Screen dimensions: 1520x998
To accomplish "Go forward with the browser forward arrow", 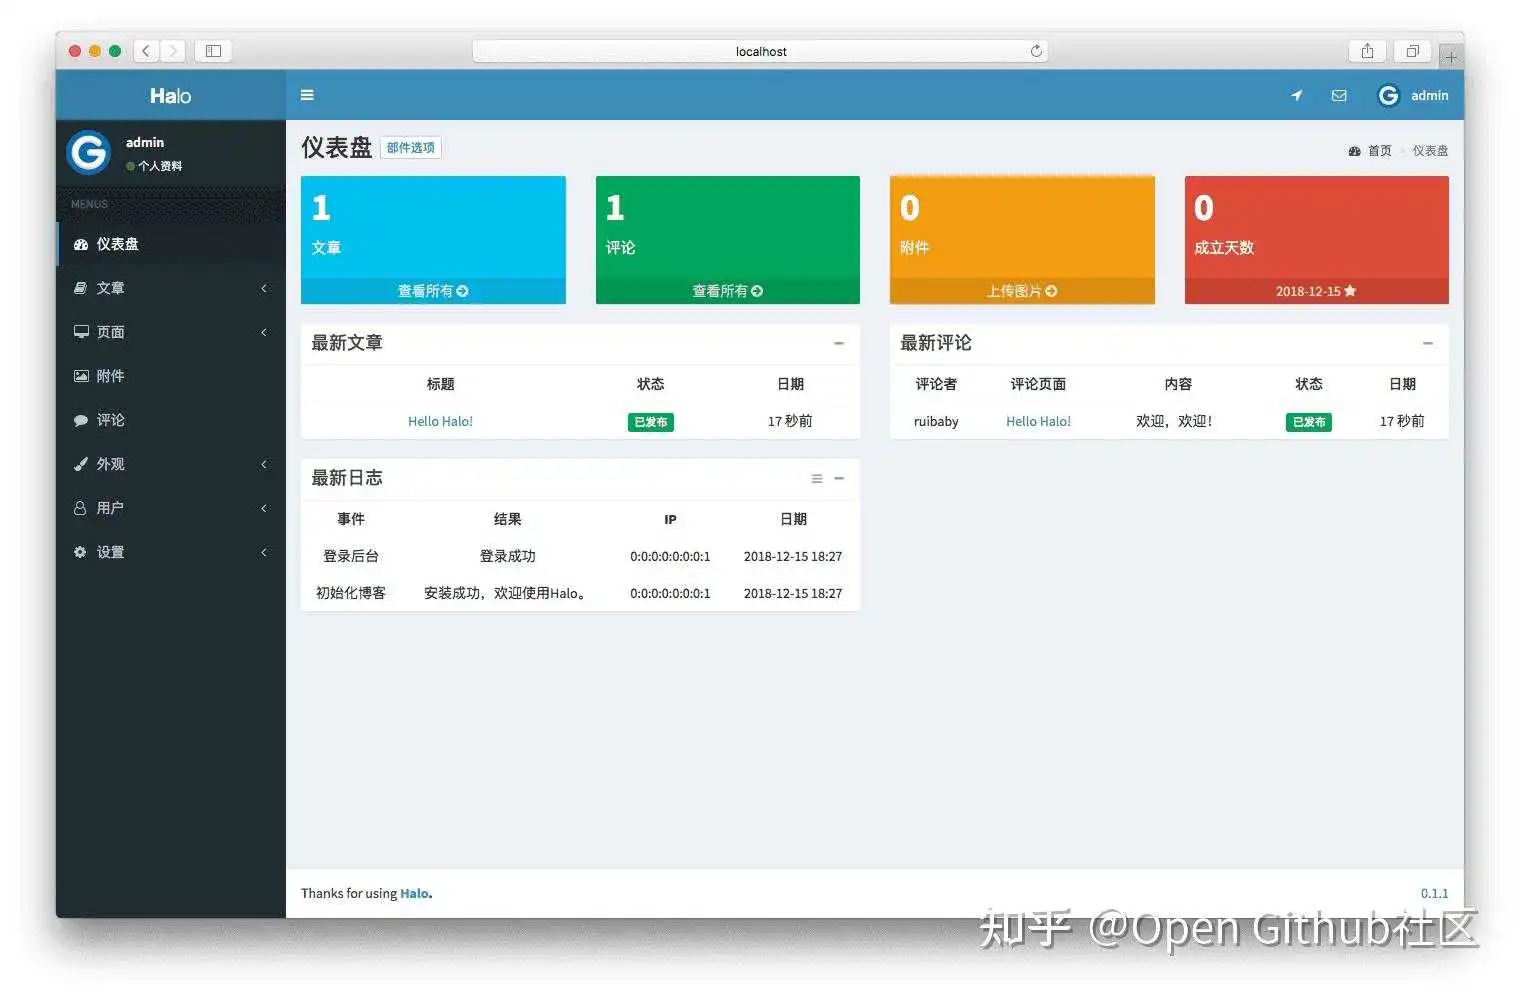I will click(x=173, y=51).
